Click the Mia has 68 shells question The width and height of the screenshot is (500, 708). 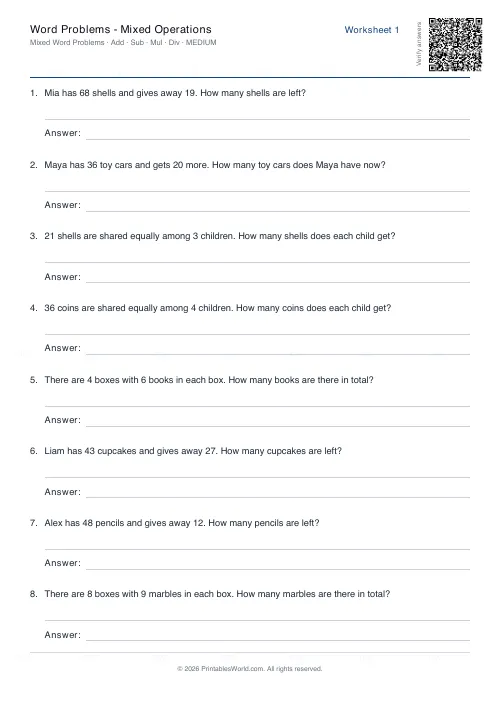pyautogui.click(x=175, y=93)
